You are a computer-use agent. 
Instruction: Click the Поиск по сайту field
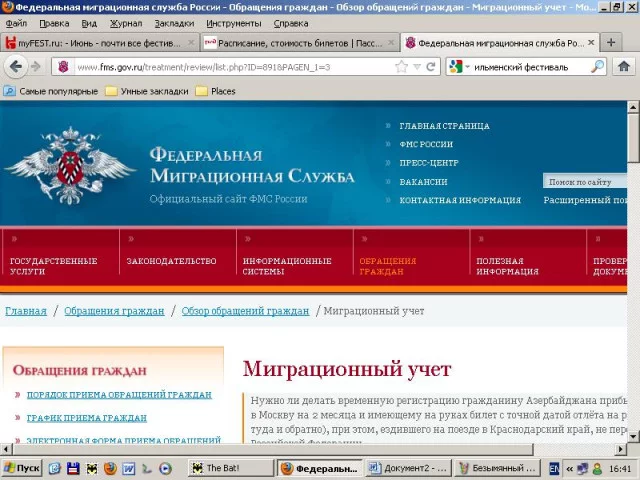[585, 182]
